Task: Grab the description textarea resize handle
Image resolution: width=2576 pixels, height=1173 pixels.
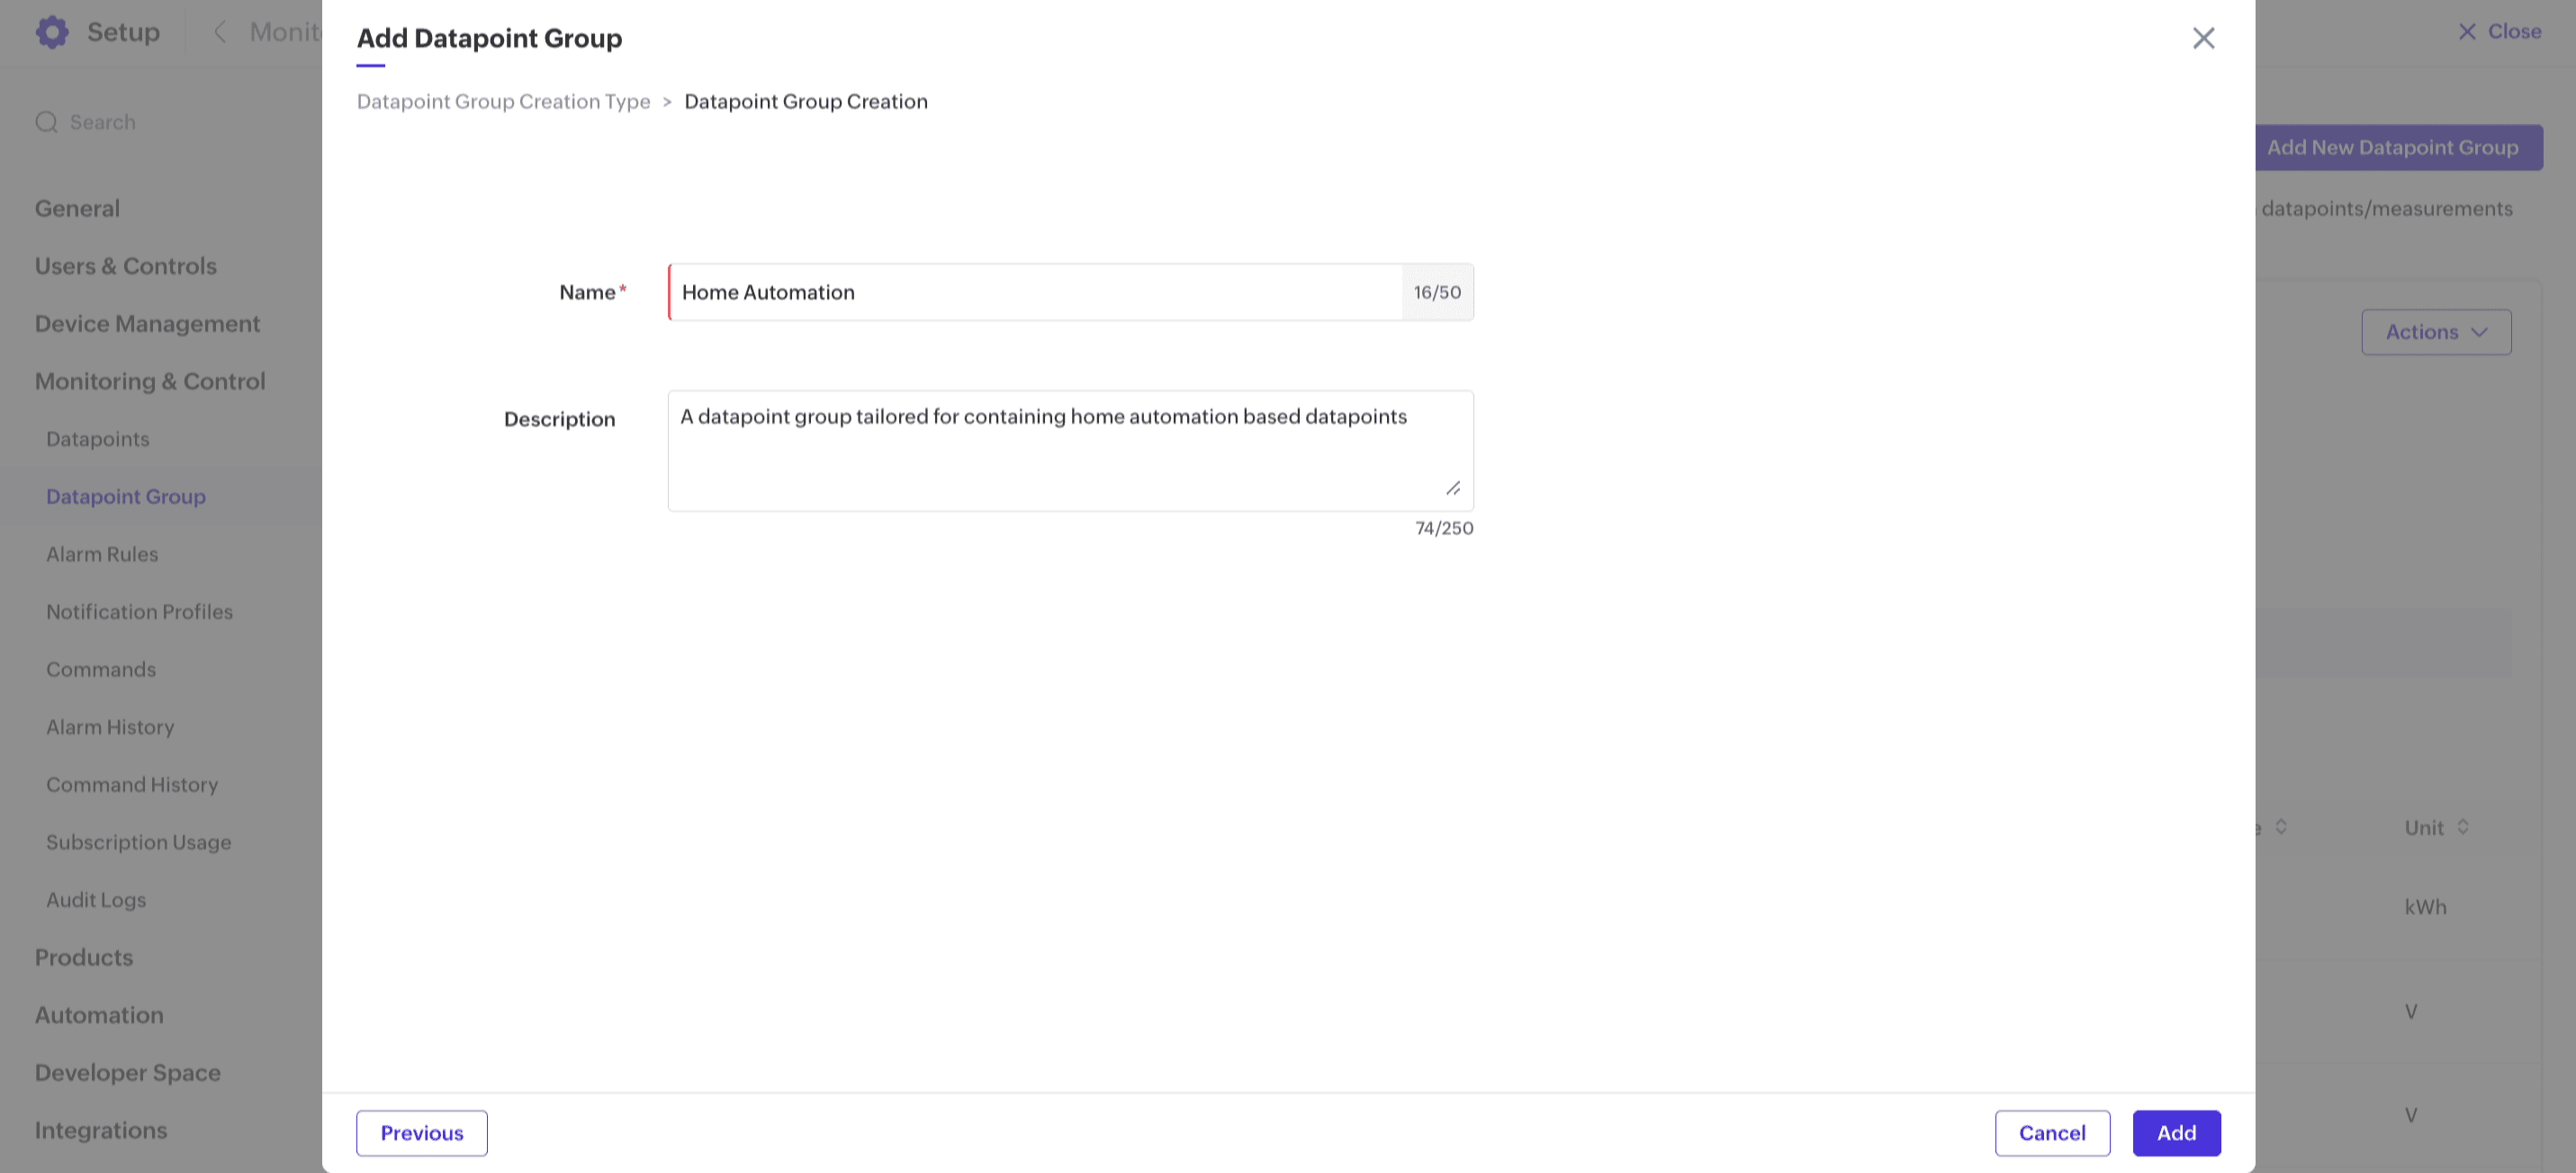Action: coord(1453,488)
